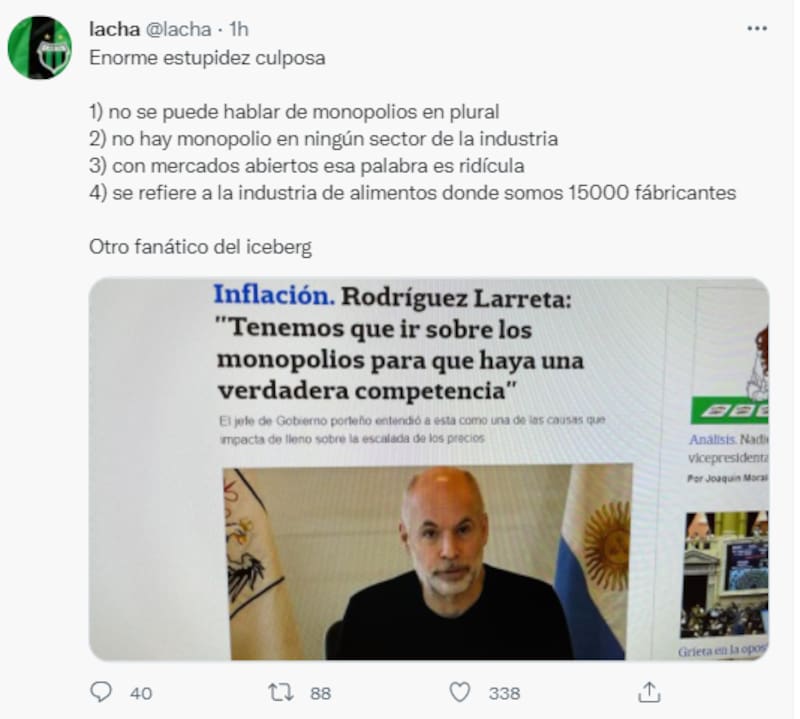The width and height of the screenshot is (800, 719).
Task: Click the Congress session sidebar thumbnail
Action: [x=724, y=575]
